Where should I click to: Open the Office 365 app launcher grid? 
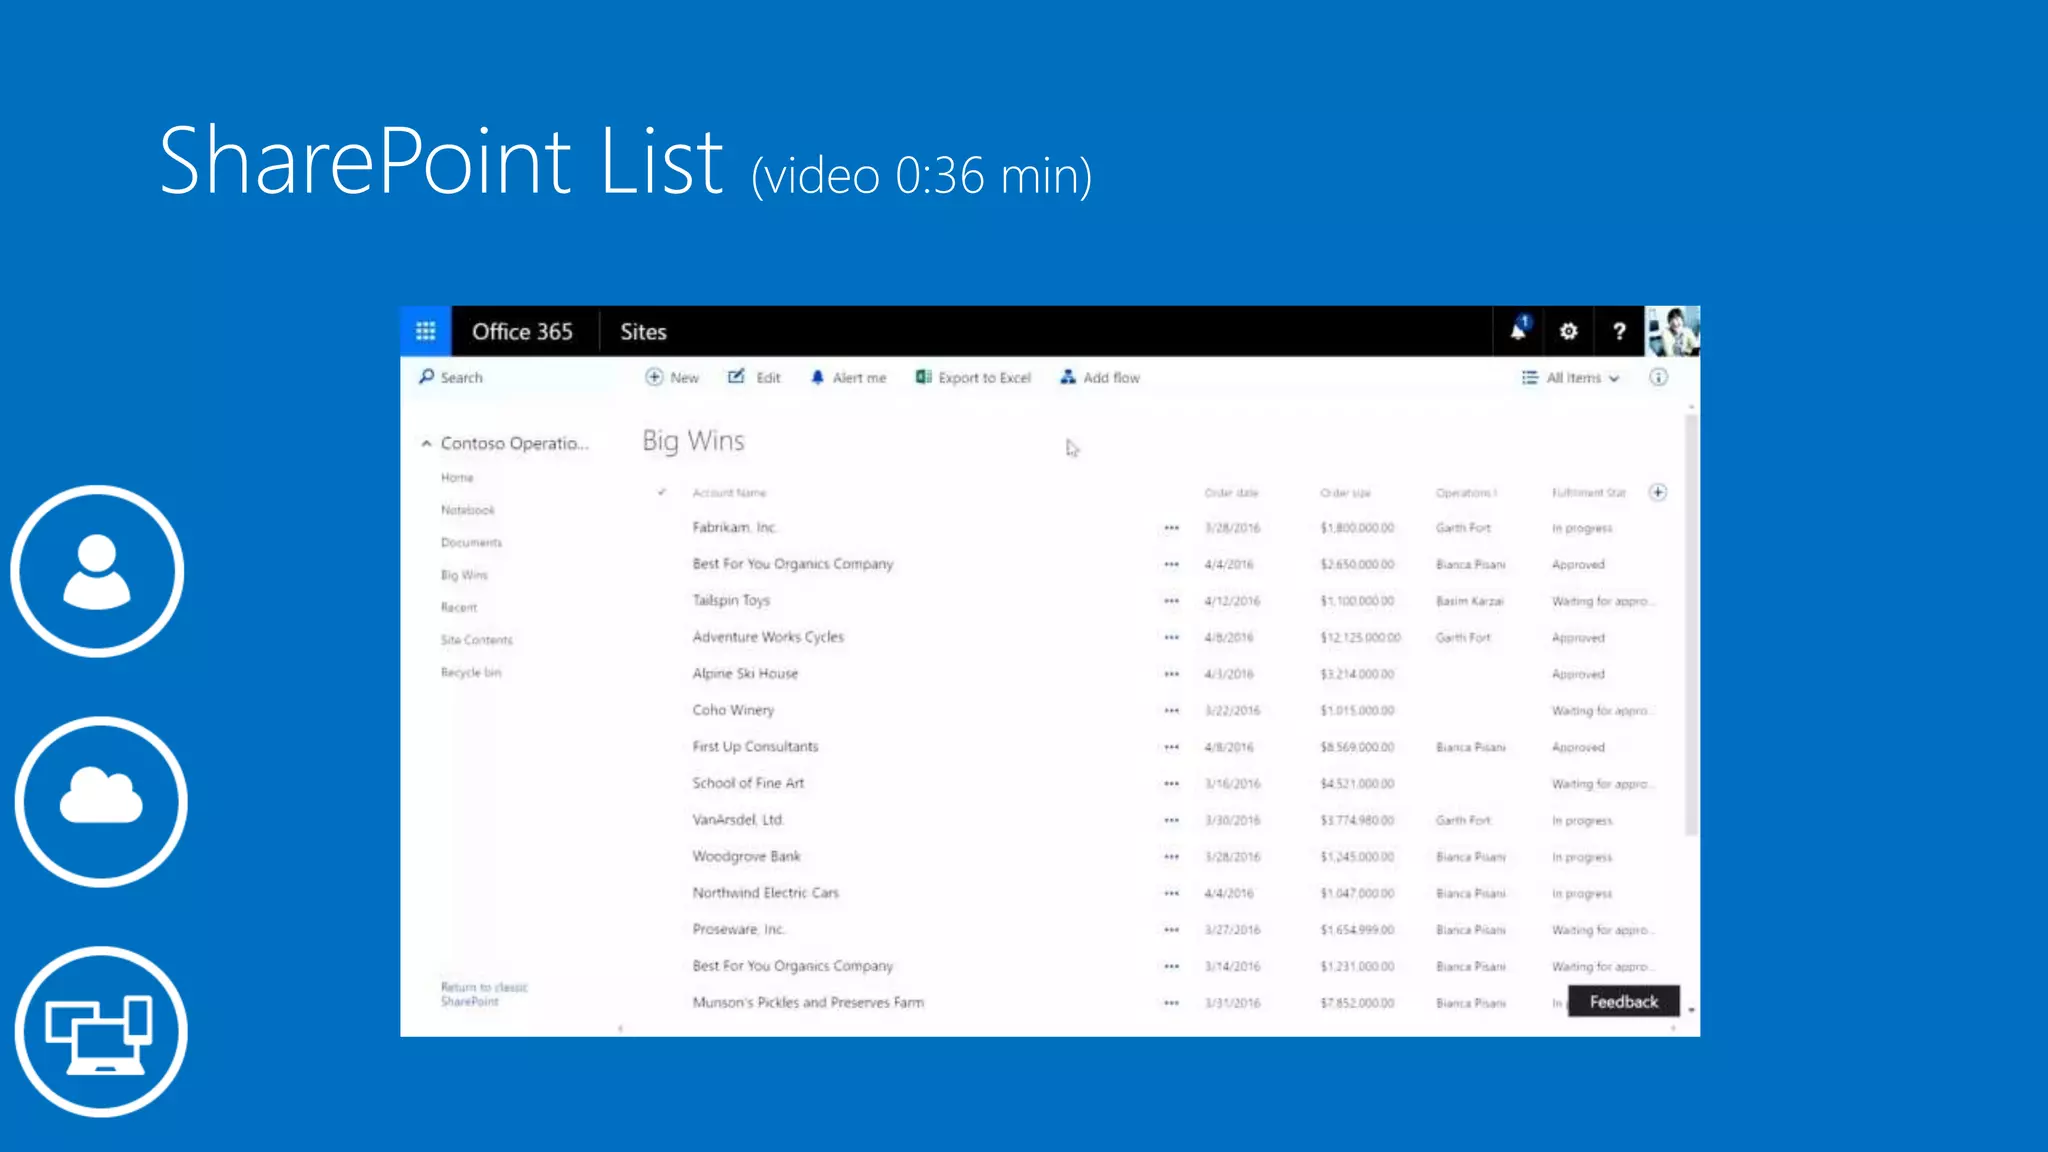425,331
